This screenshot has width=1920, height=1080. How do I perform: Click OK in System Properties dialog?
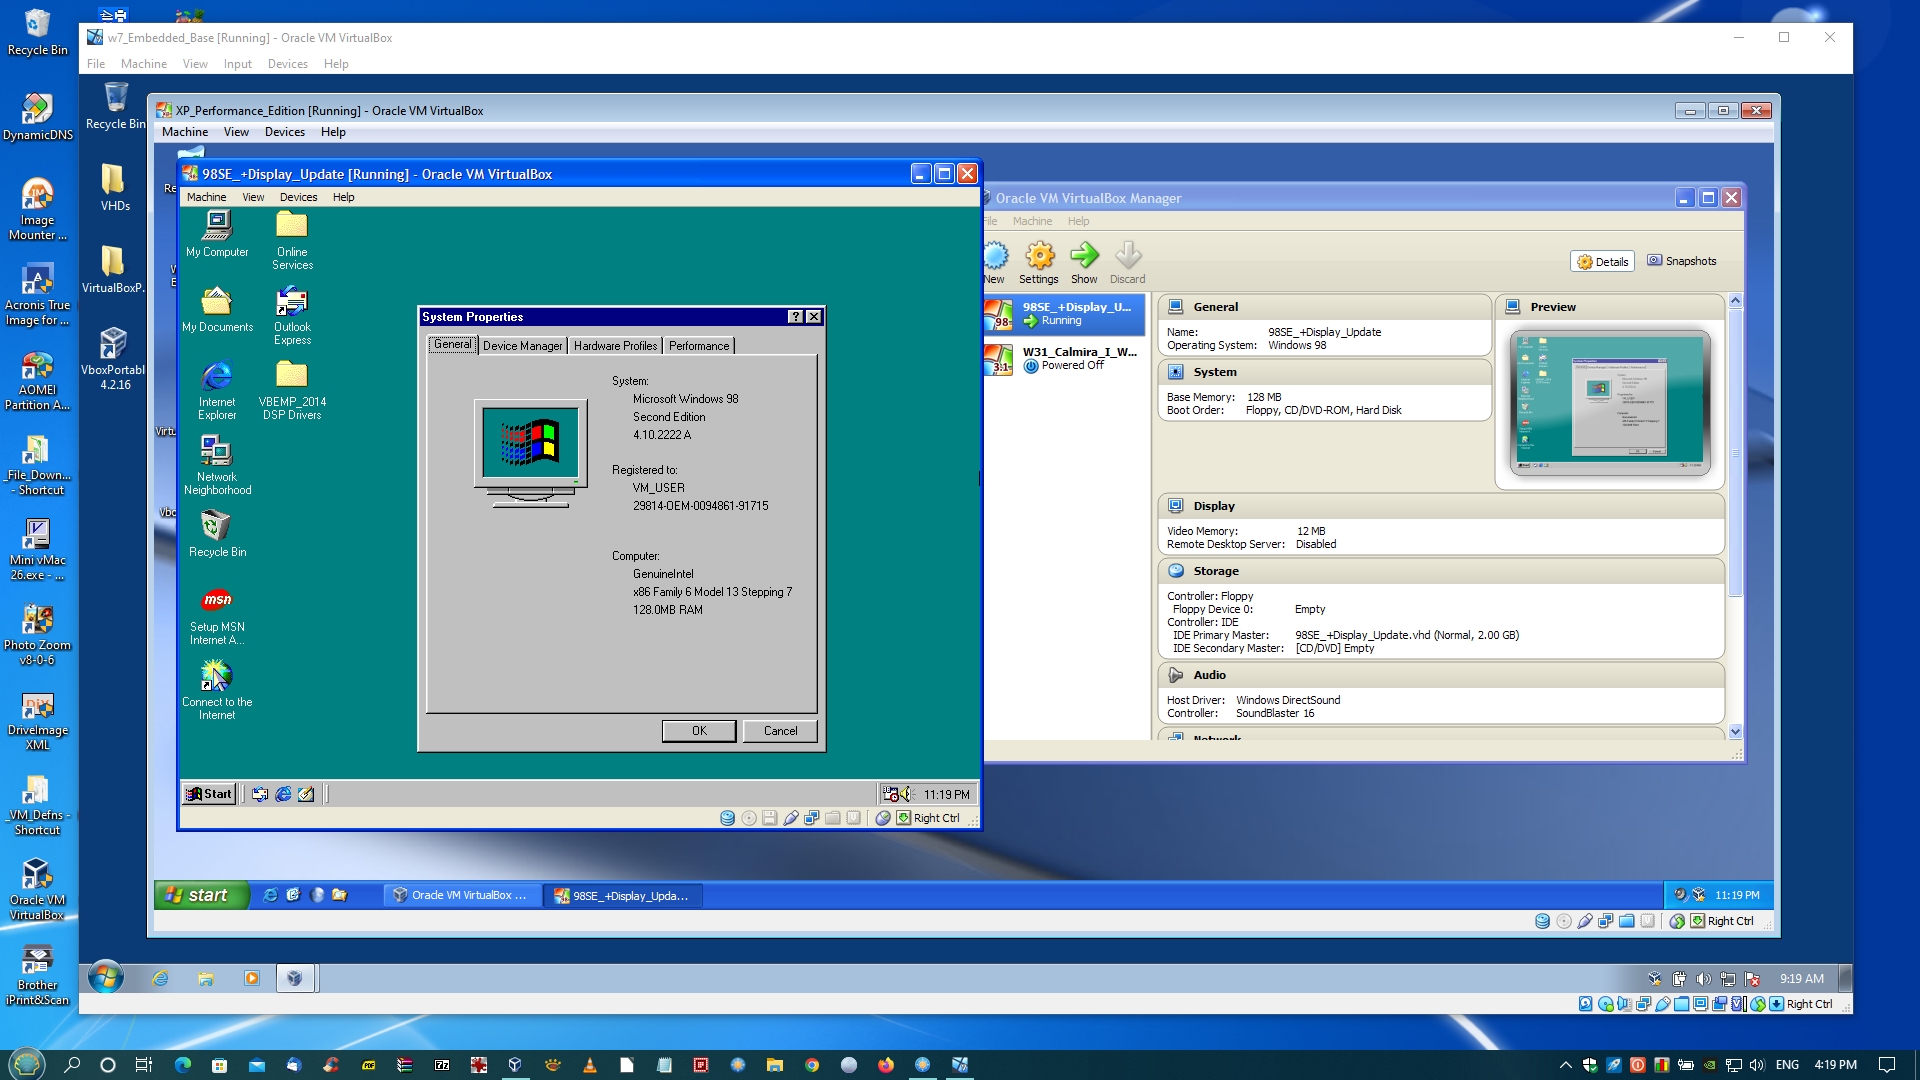tap(699, 731)
